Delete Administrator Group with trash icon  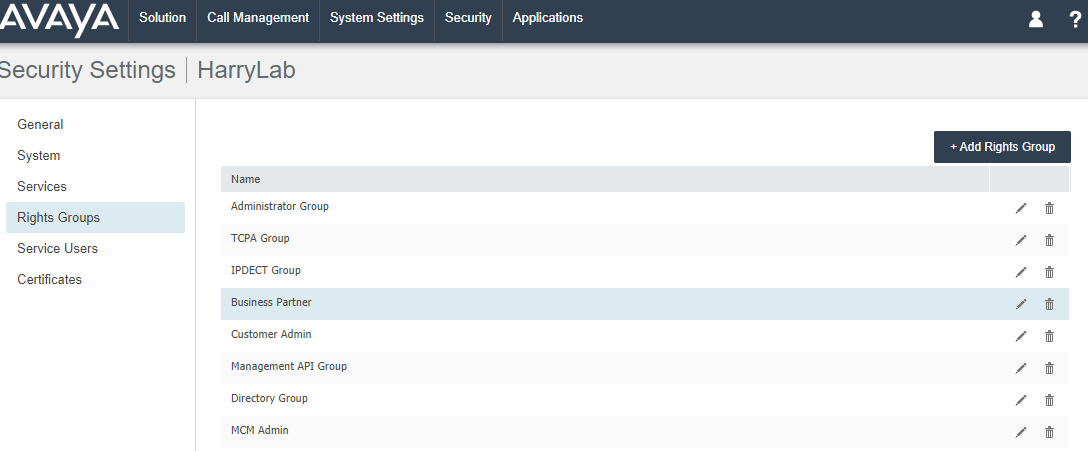[1049, 208]
